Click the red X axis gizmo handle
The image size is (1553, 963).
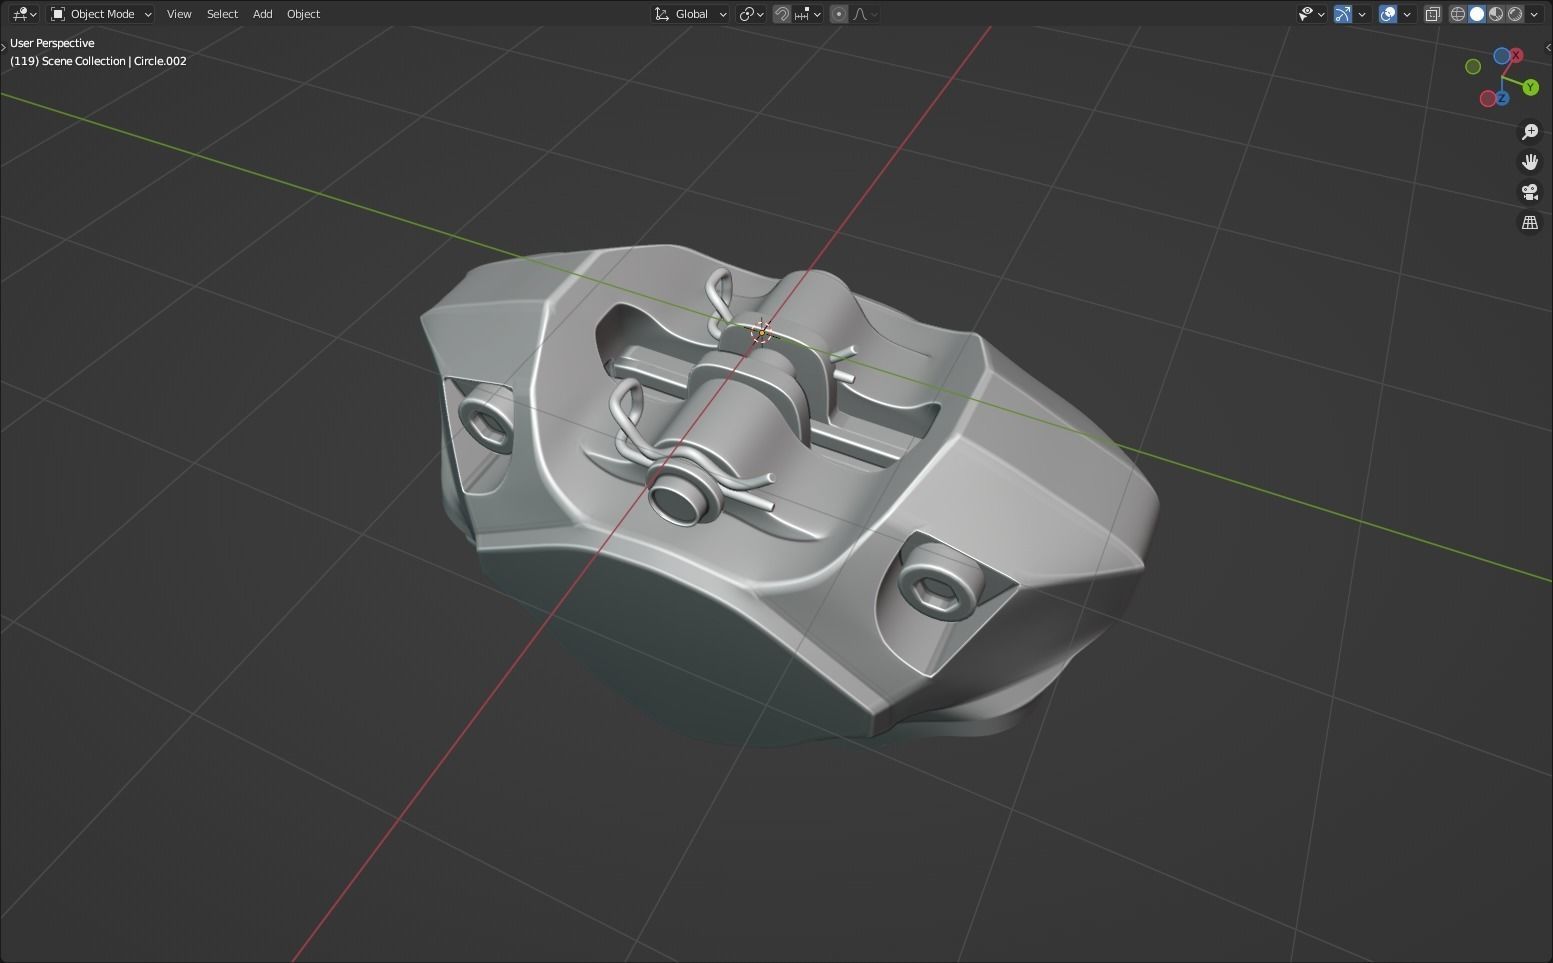[x=1516, y=55]
